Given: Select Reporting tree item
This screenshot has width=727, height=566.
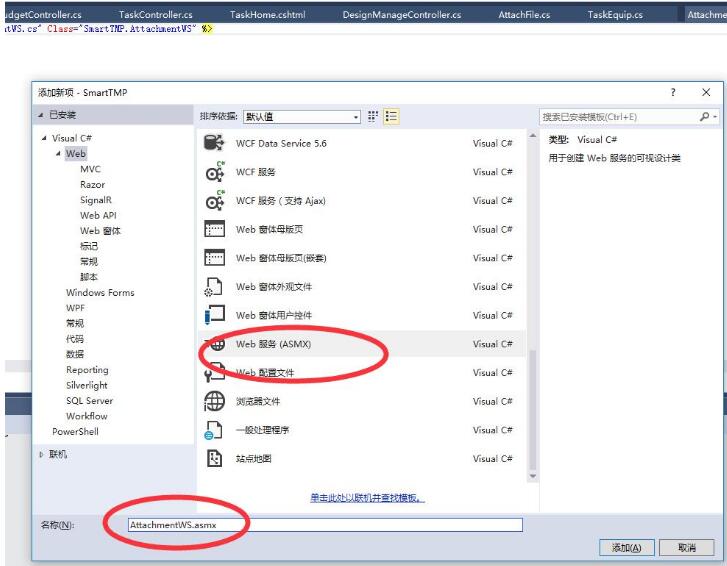Looking at the screenshot, I should click(87, 370).
